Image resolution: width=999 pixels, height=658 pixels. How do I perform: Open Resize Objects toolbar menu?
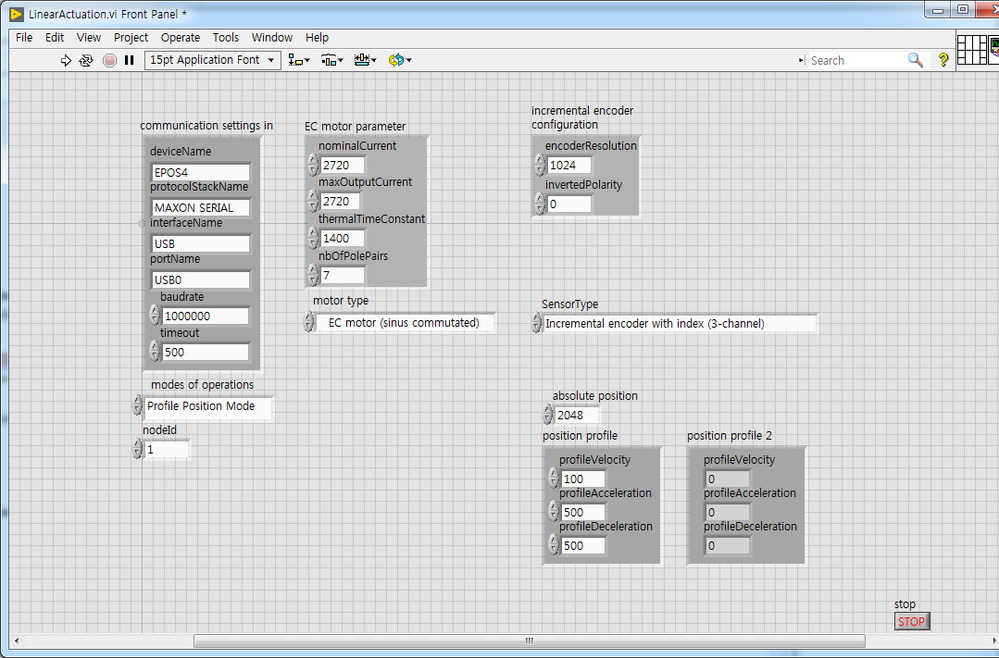click(365, 60)
